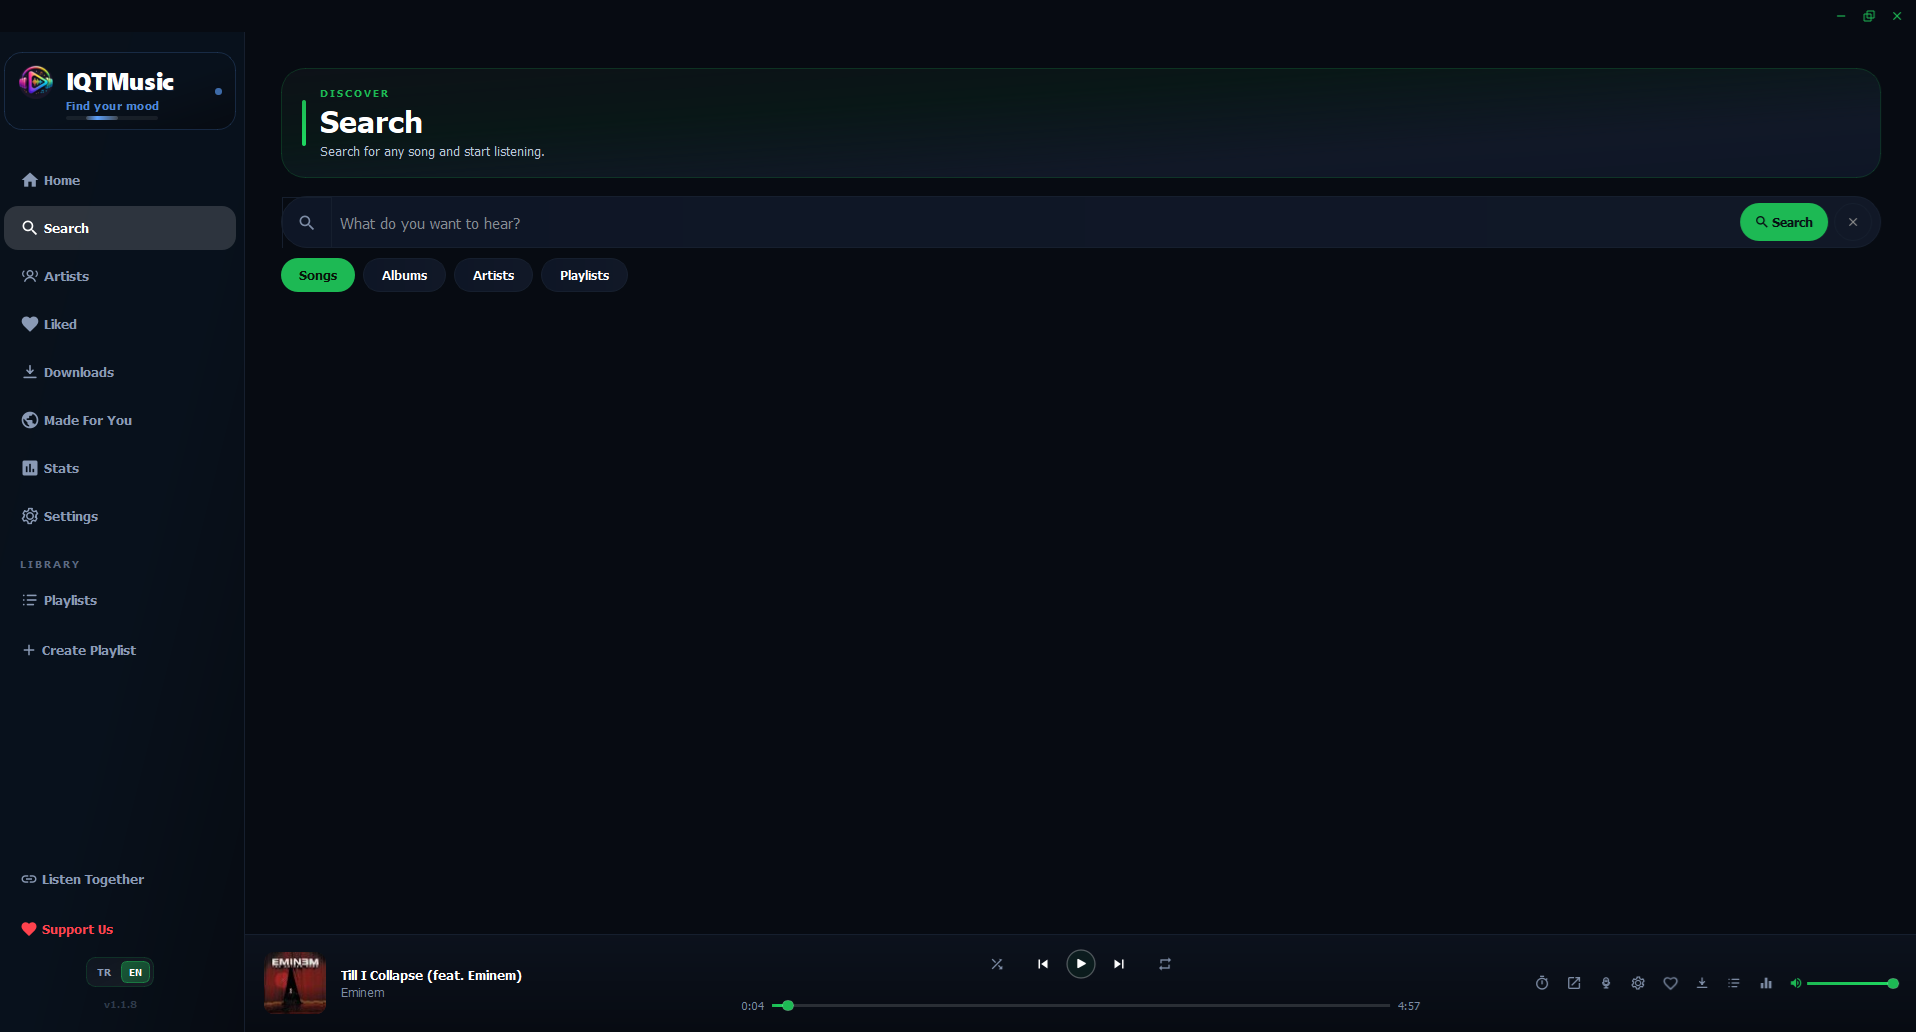
Task: Open the equalizer bars icon
Action: [1766, 983]
